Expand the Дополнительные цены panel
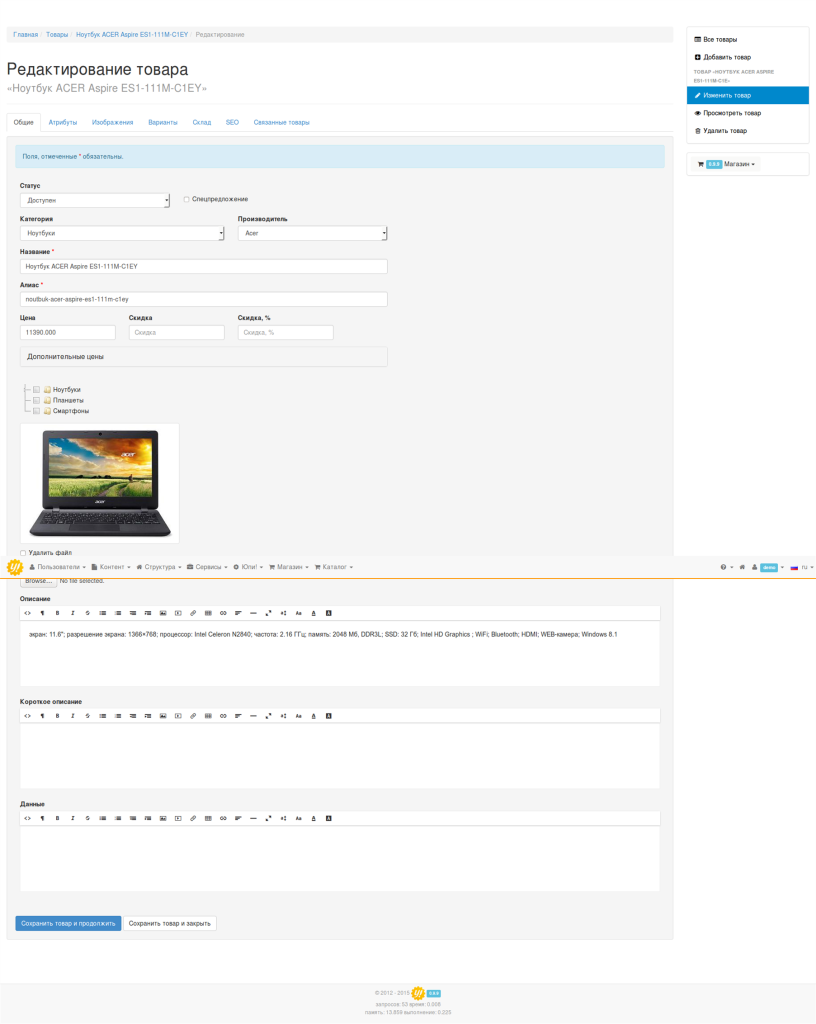This screenshot has width=816, height=1024. coord(204,357)
